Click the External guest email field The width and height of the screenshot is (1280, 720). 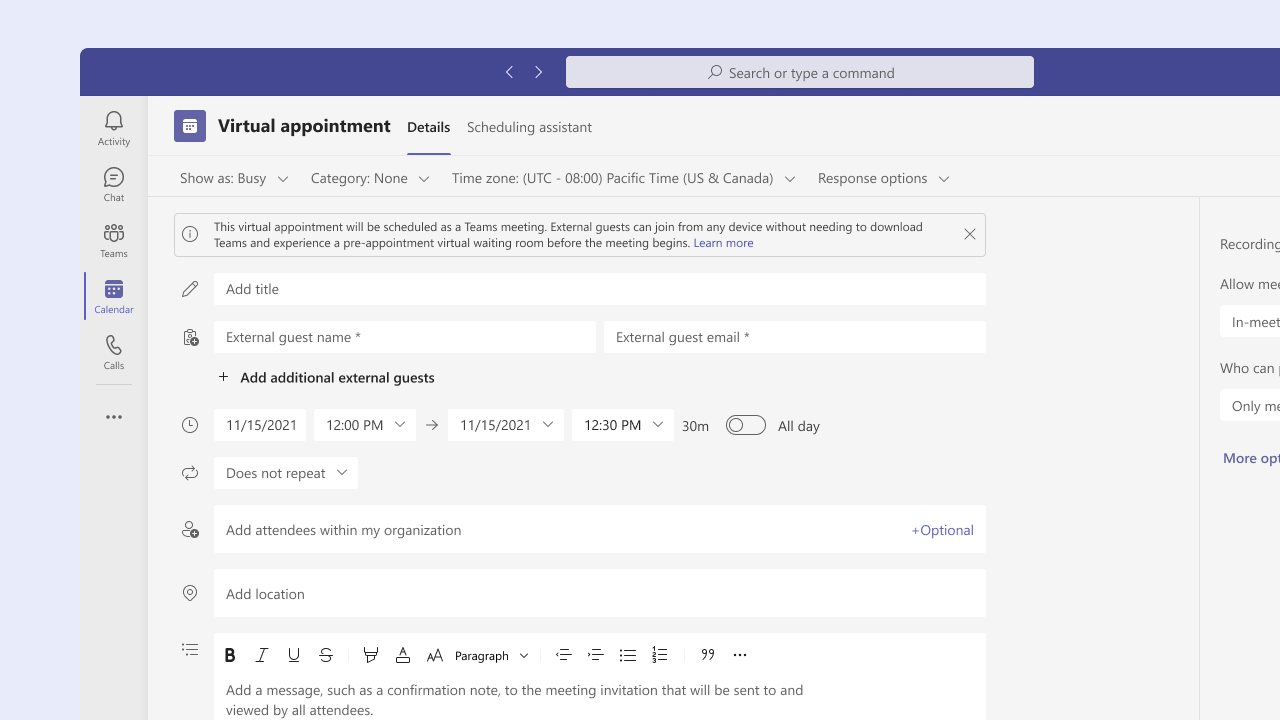tap(795, 337)
